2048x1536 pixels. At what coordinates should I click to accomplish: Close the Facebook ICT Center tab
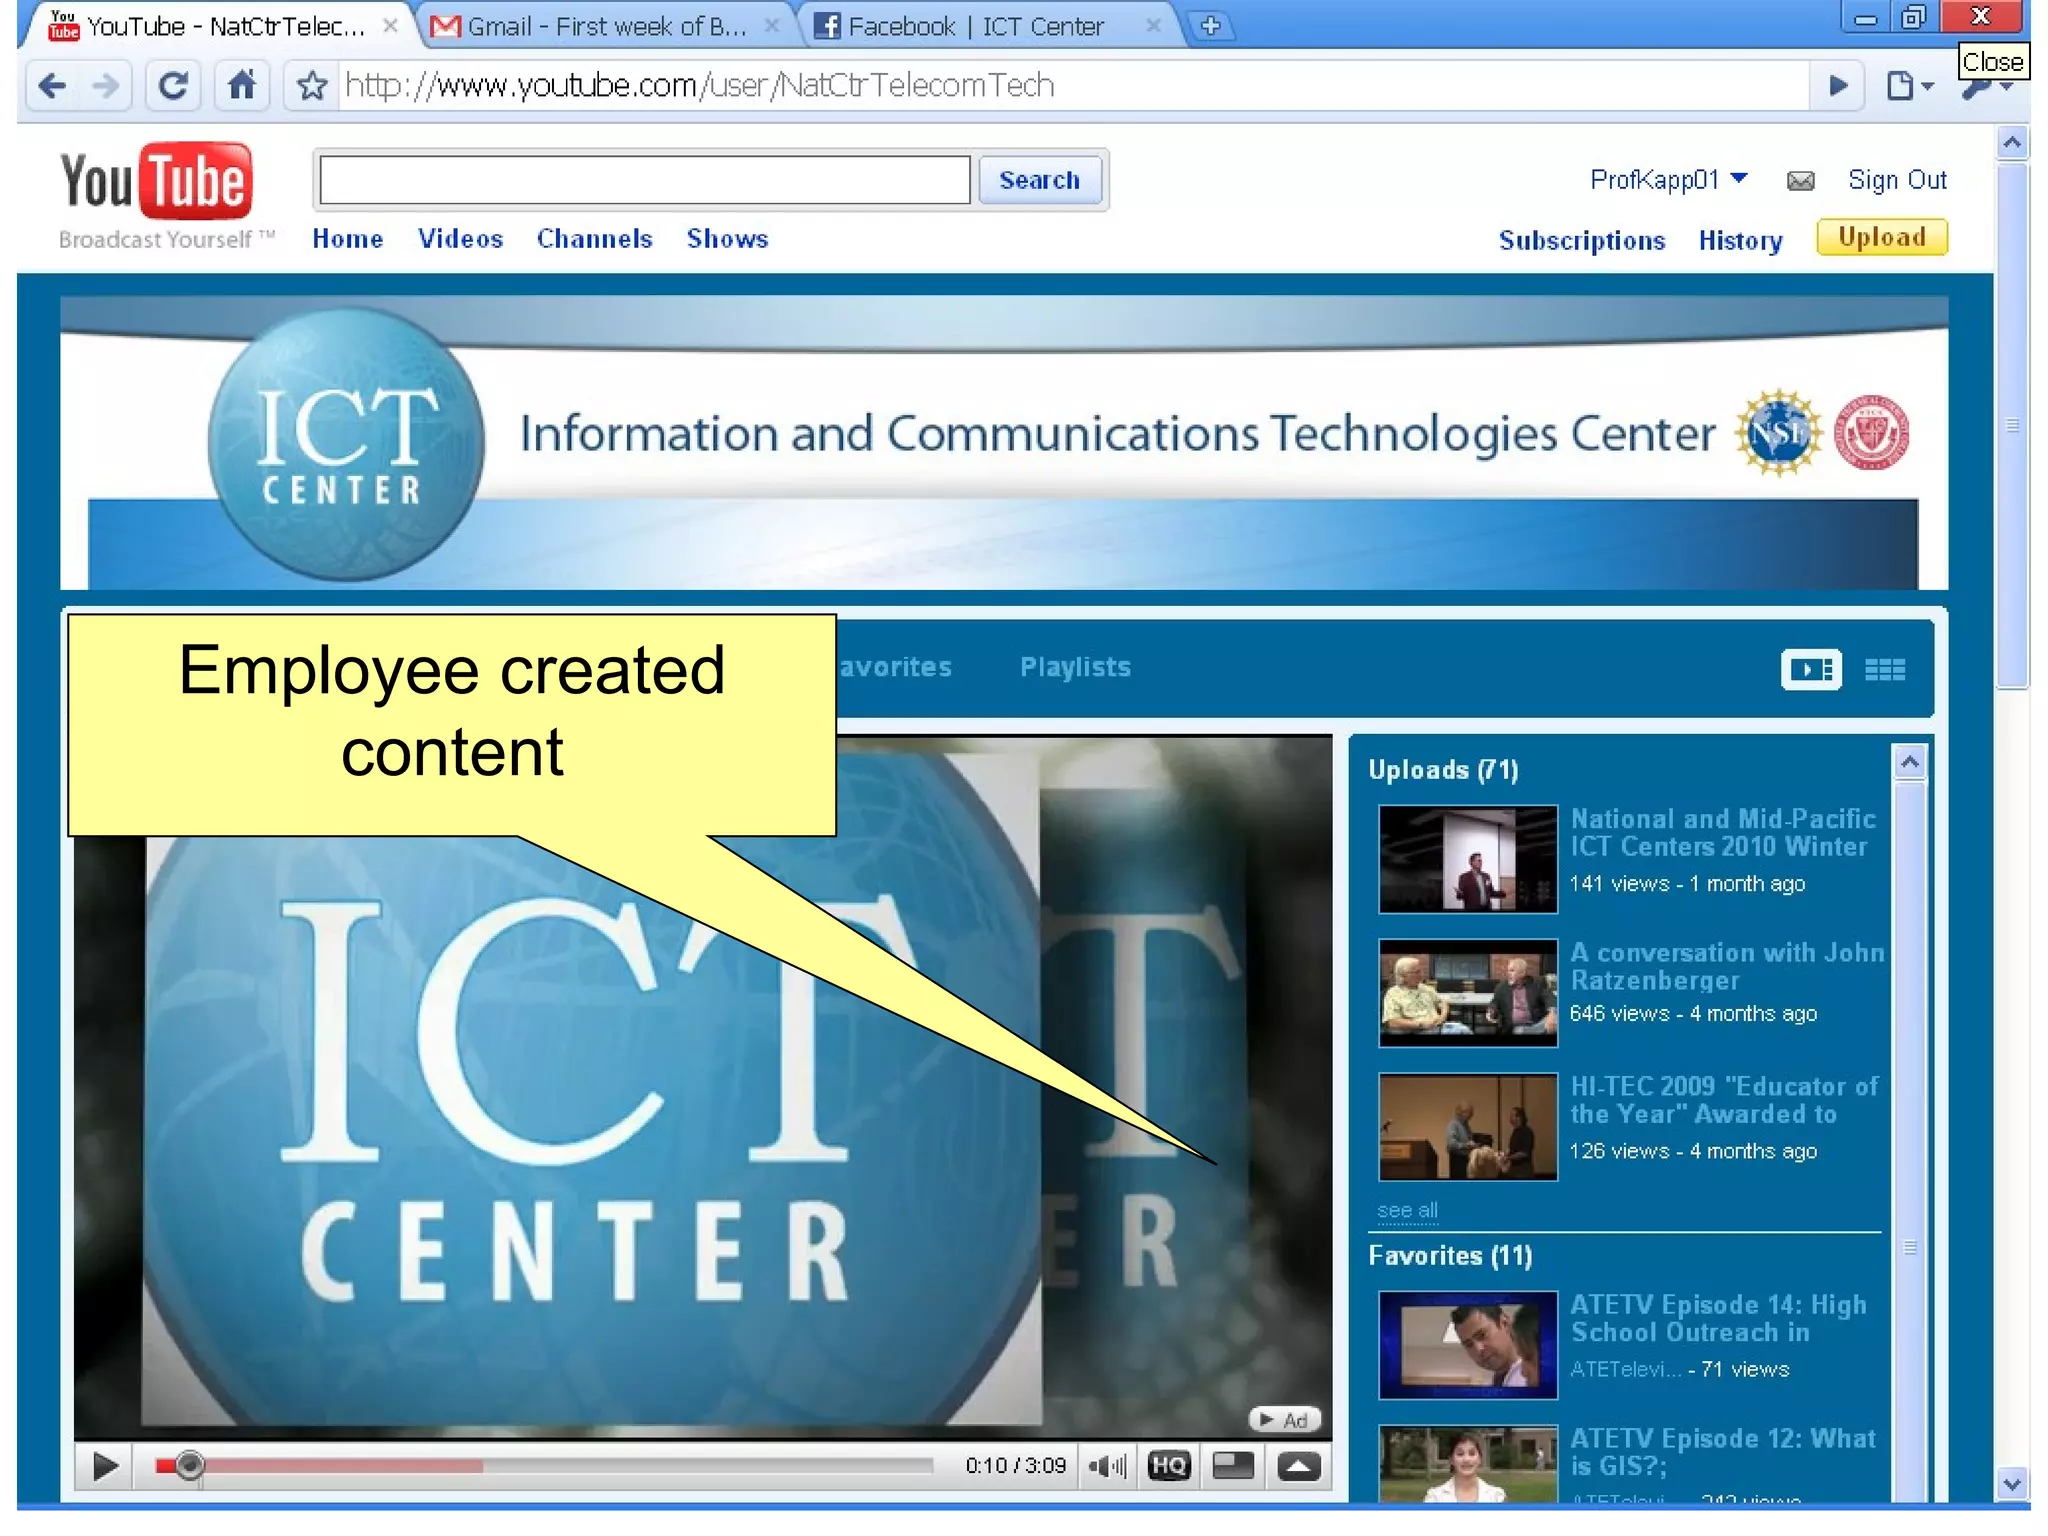[1153, 26]
